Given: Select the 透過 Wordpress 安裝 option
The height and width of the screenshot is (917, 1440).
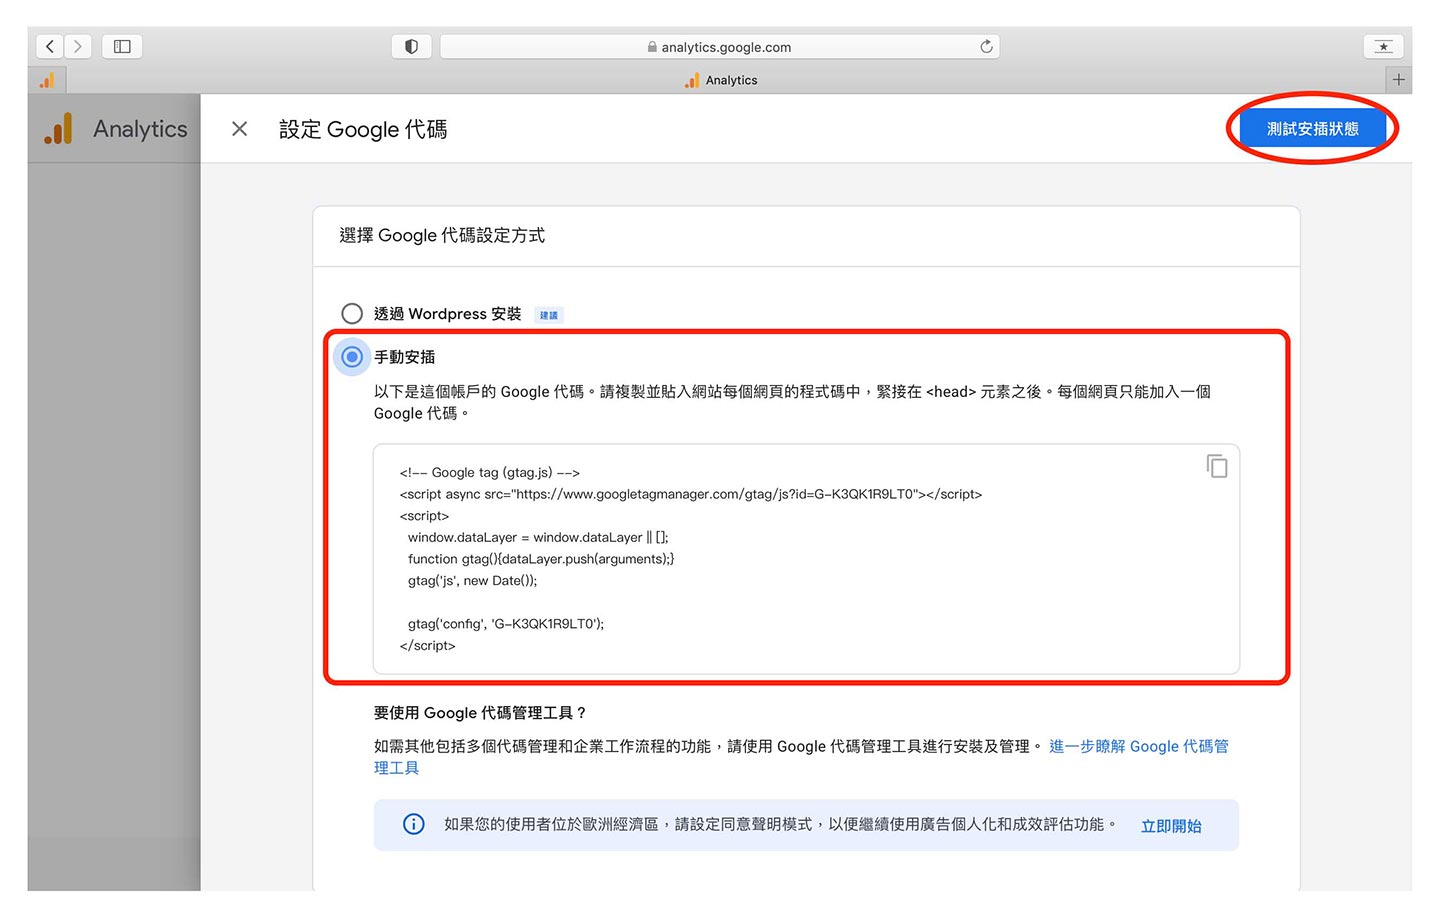Looking at the screenshot, I should [x=352, y=314].
